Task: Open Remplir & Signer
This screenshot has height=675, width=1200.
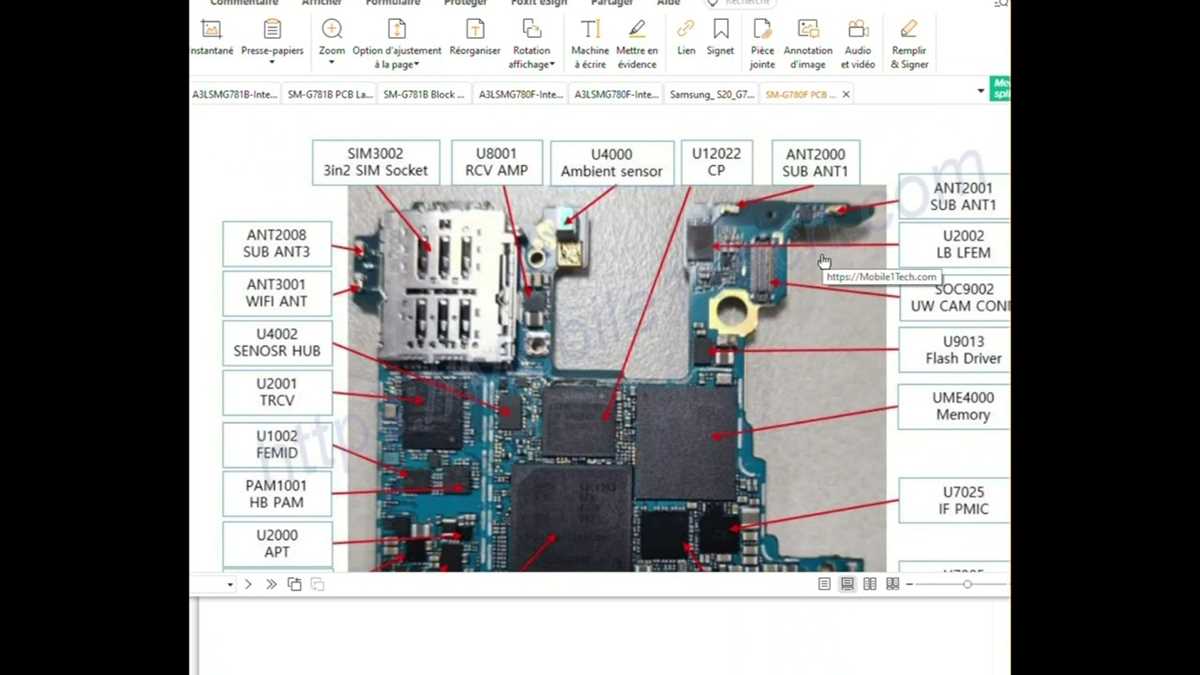Action: click(909, 44)
